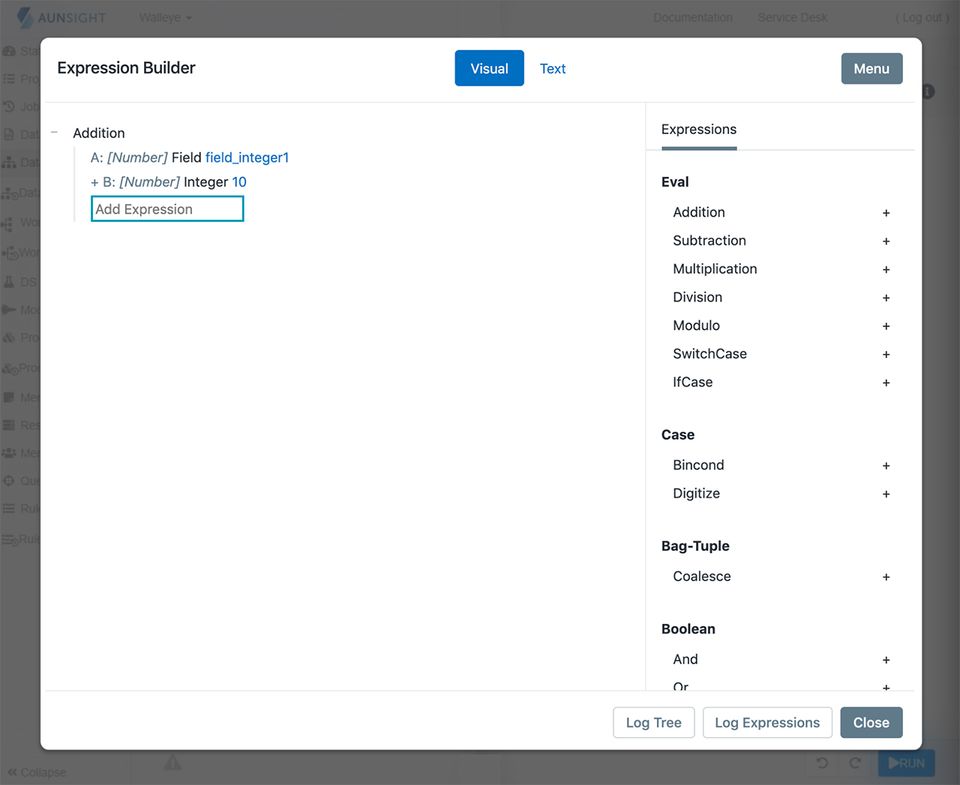Click the plus next to Bincond under Case
The height and width of the screenshot is (785, 960).
tap(886, 465)
